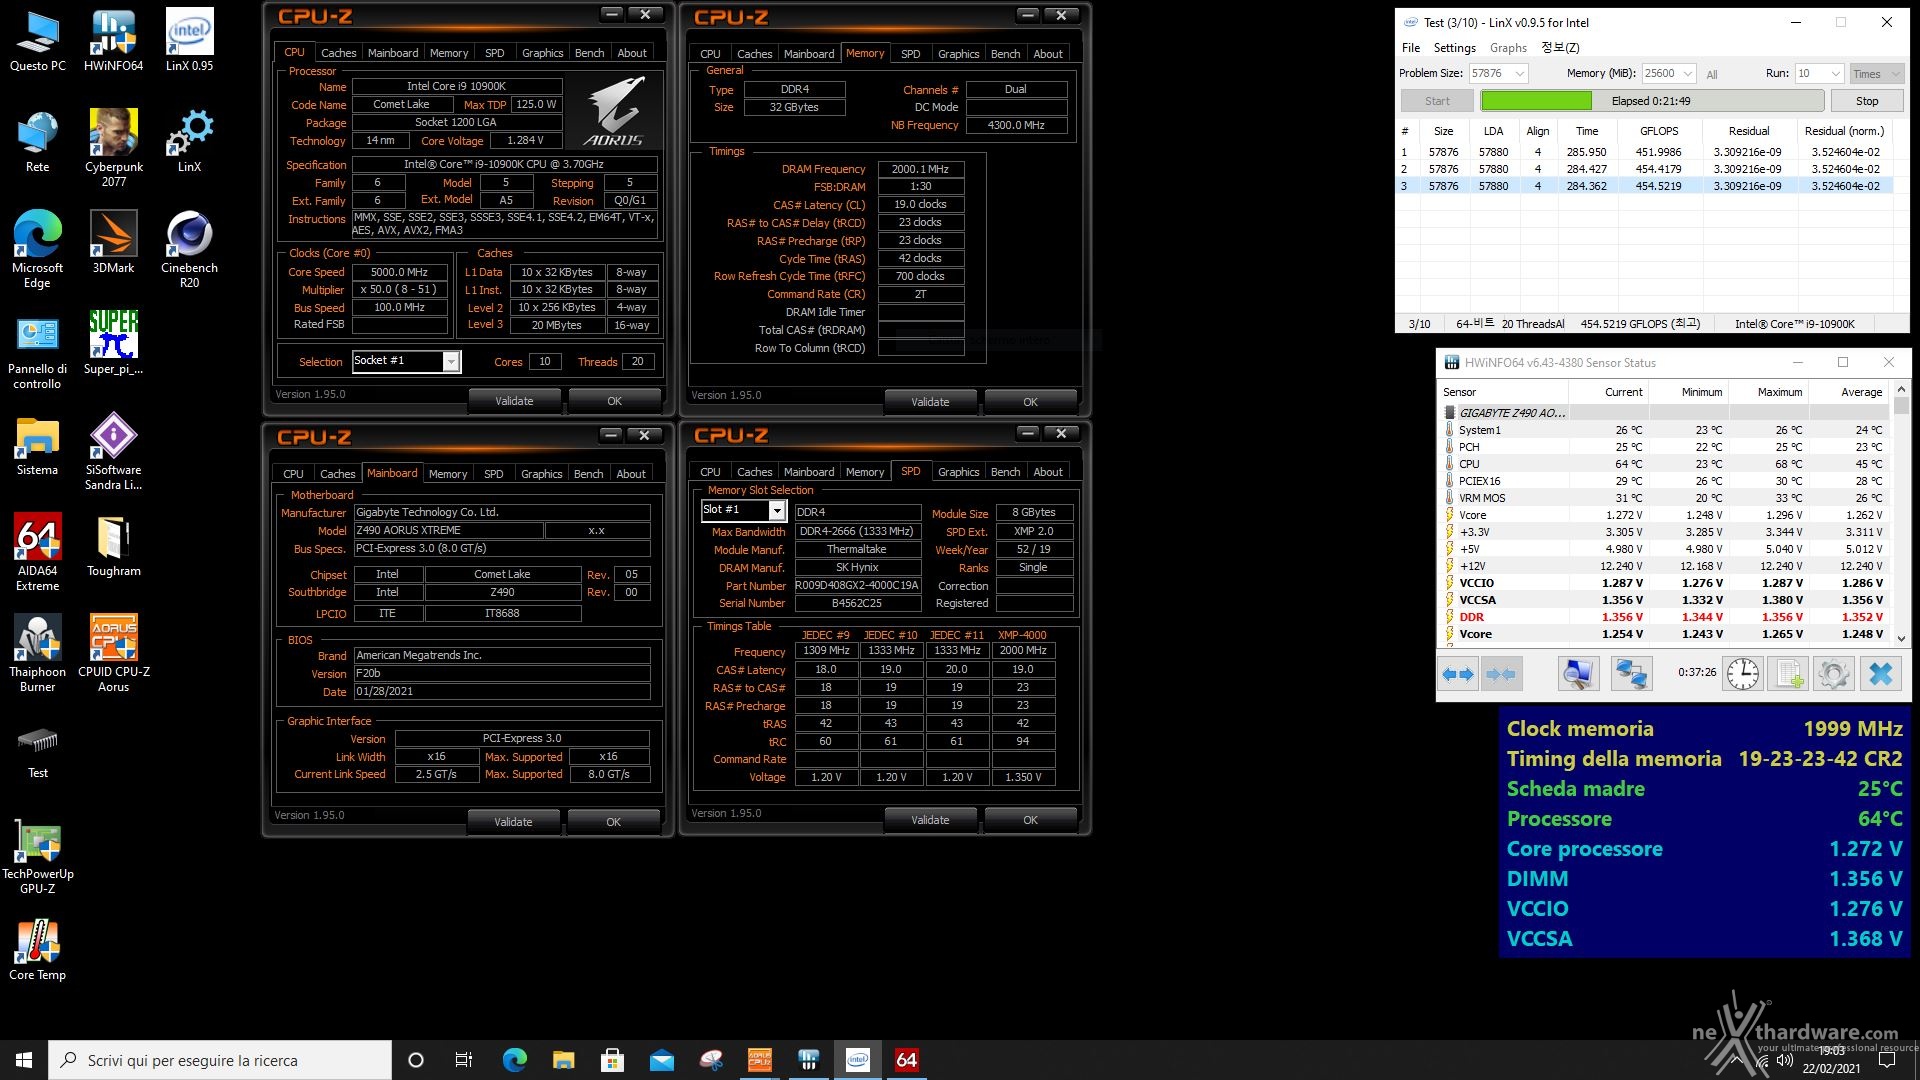Image resolution: width=1920 pixels, height=1080 pixels.
Task: Launch TechPowerUp GPU-Z from the desktop
Action: (x=37, y=856)
